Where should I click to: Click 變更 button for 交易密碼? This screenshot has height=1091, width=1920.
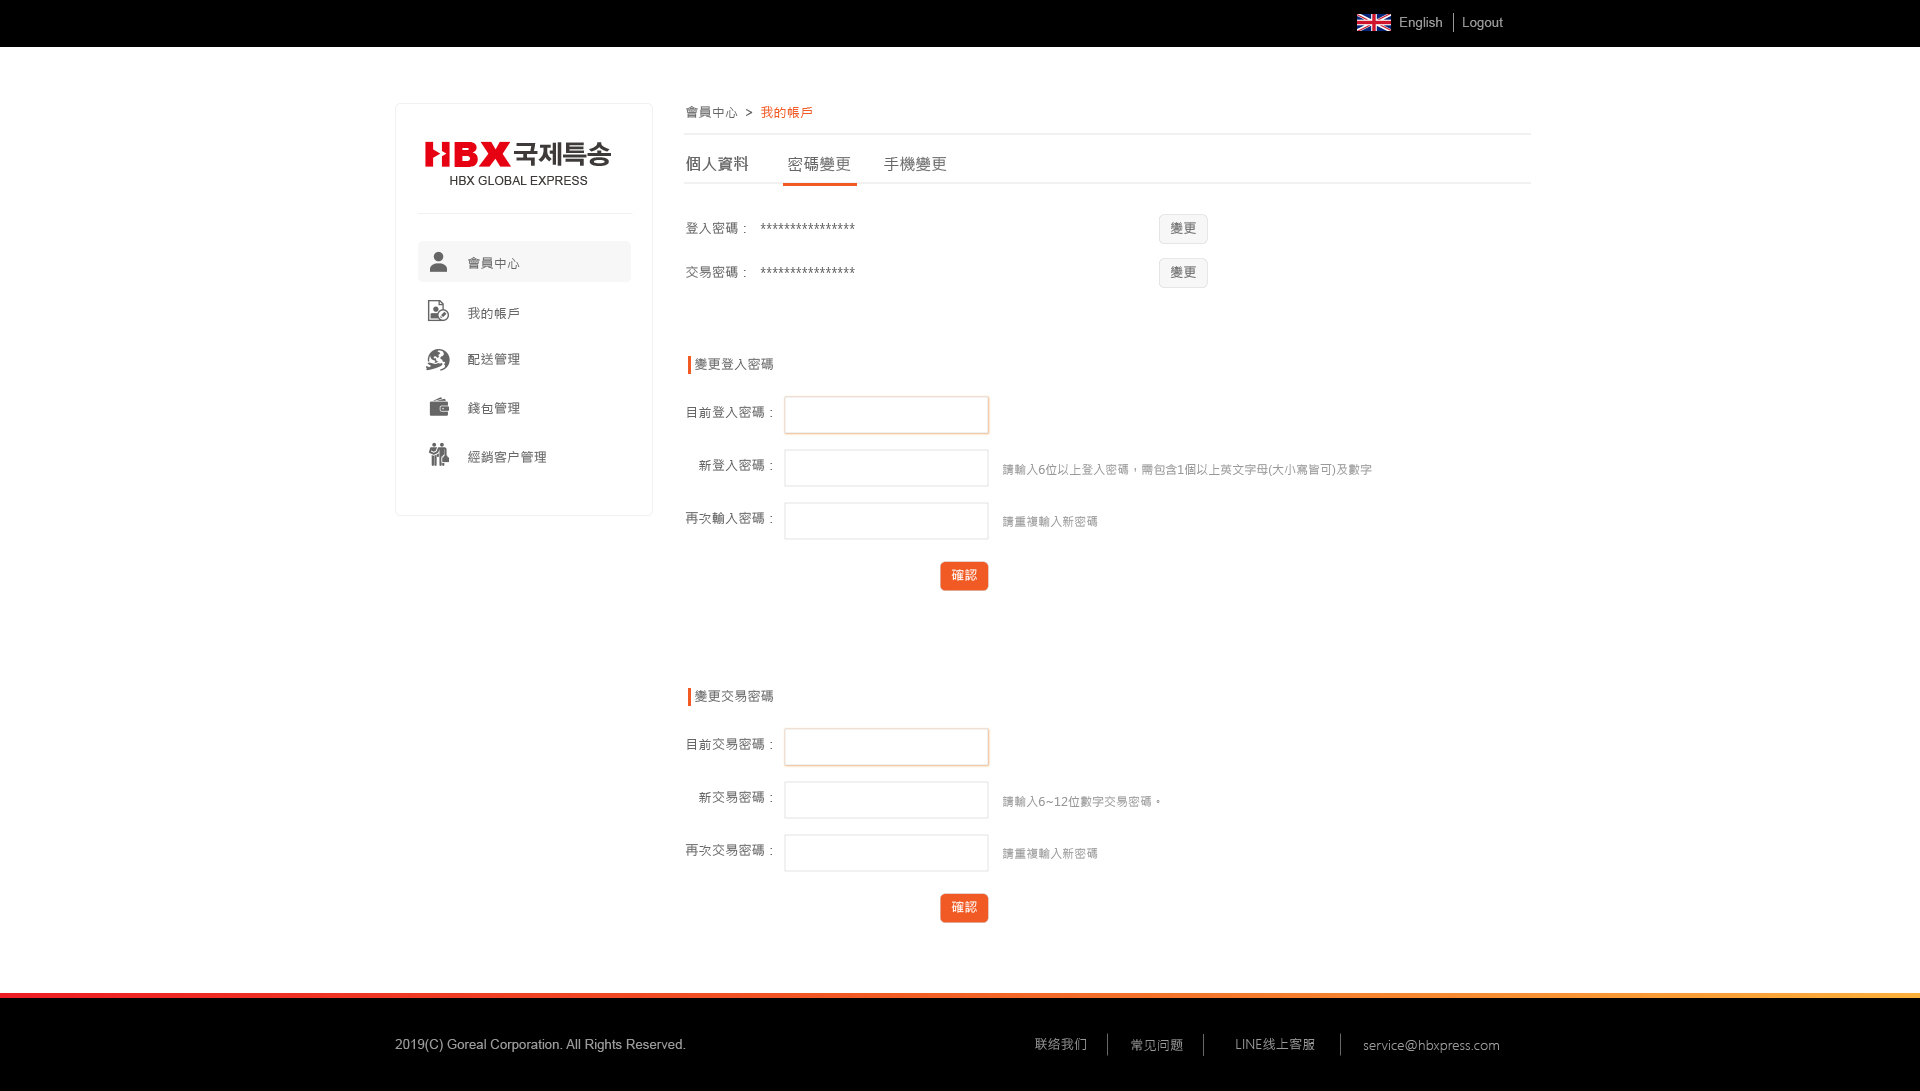(1183, 273)
